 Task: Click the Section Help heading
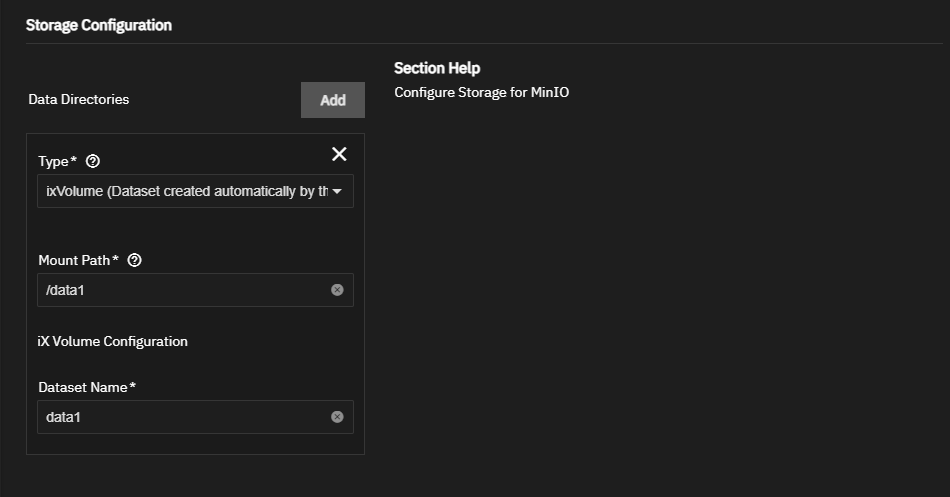[437, 68]
